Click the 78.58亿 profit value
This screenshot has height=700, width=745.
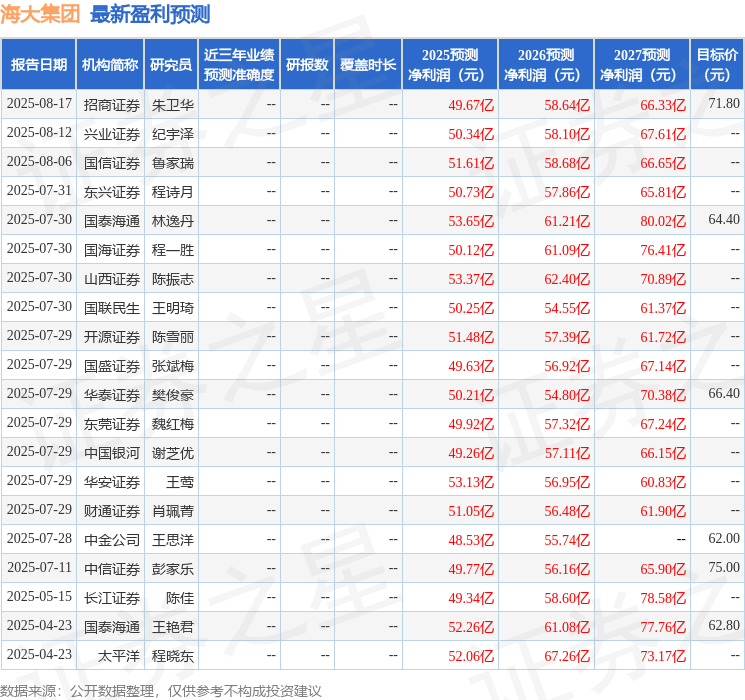tap(663, 598)
